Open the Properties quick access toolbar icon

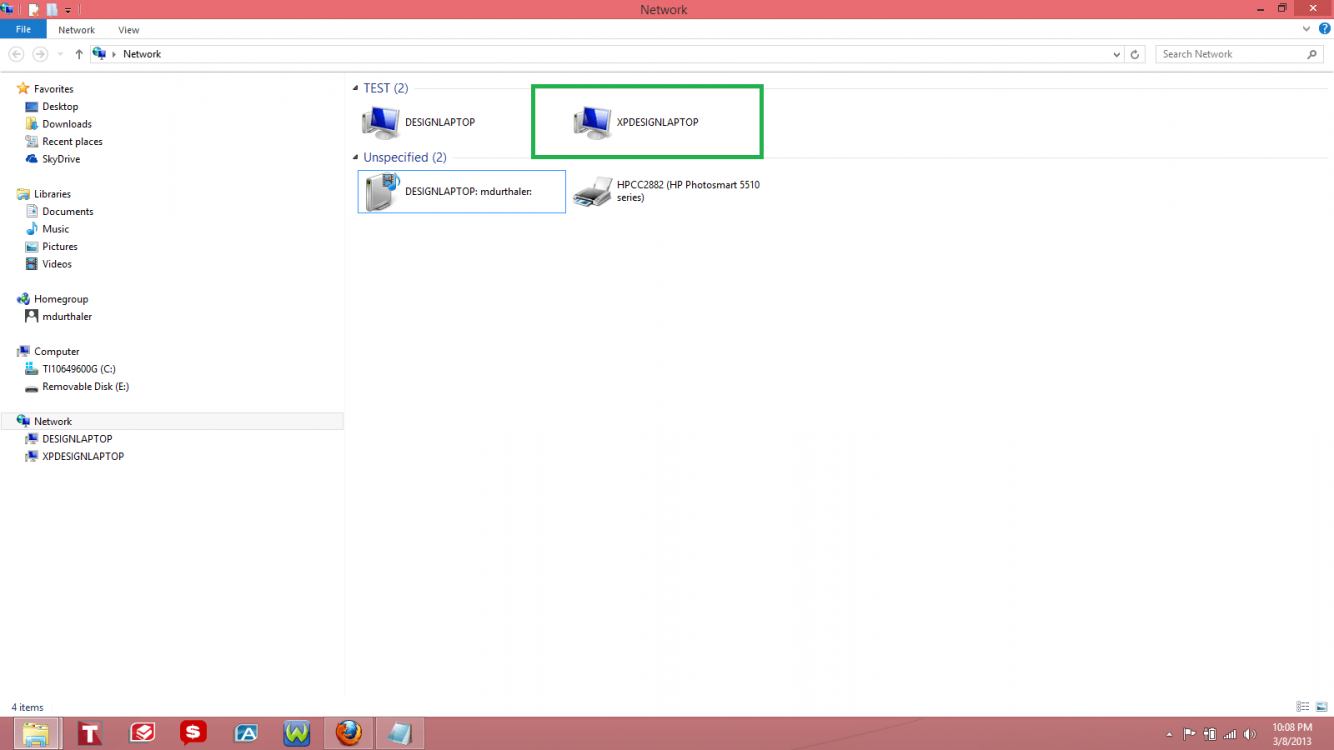33,9
